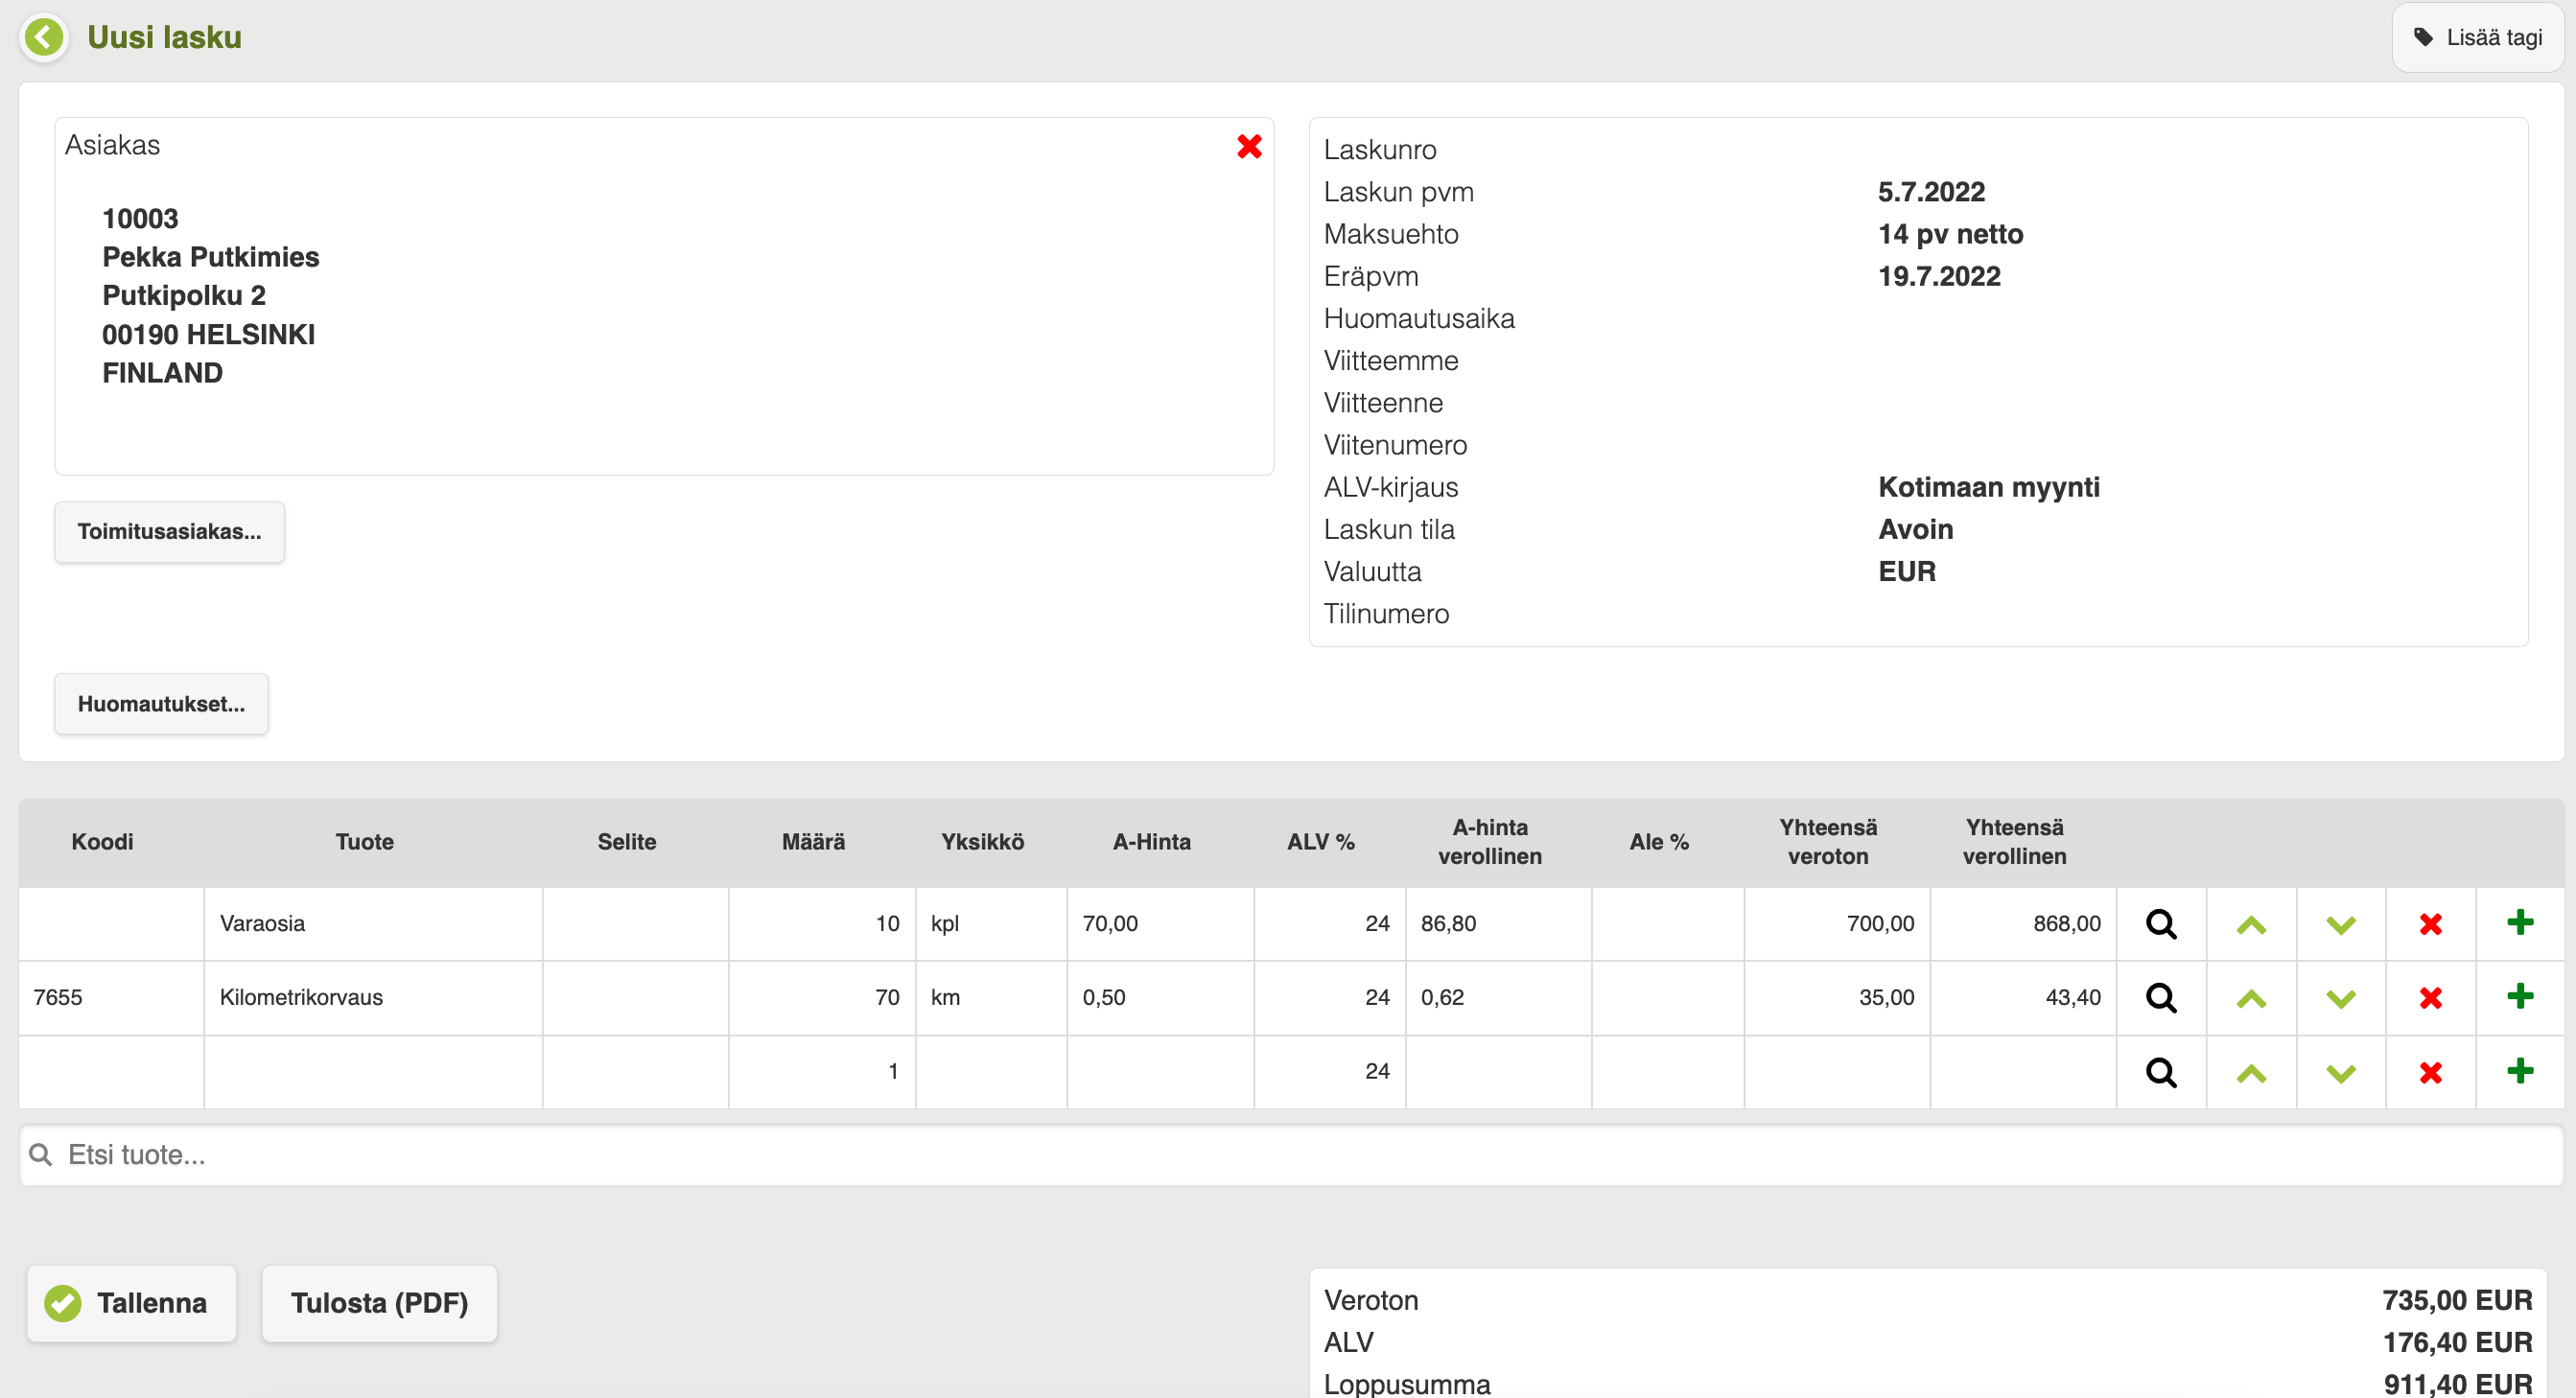
Task: Move Kilometrikorvaus row up
Action: click(x=2251, y=998)
